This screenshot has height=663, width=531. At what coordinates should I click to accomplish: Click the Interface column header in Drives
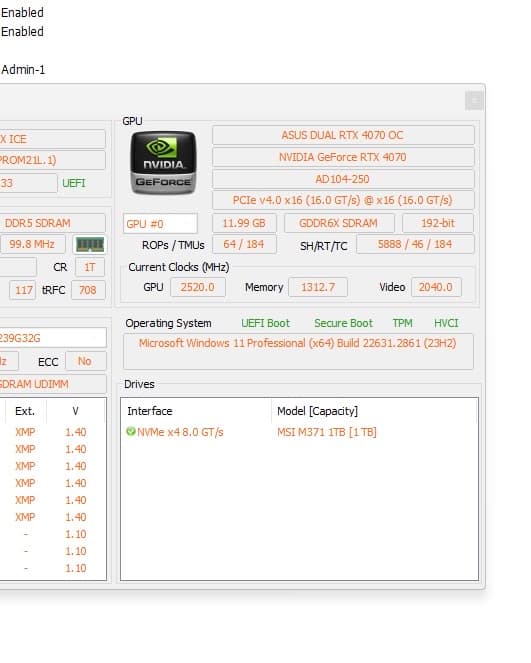coord(150,411)
